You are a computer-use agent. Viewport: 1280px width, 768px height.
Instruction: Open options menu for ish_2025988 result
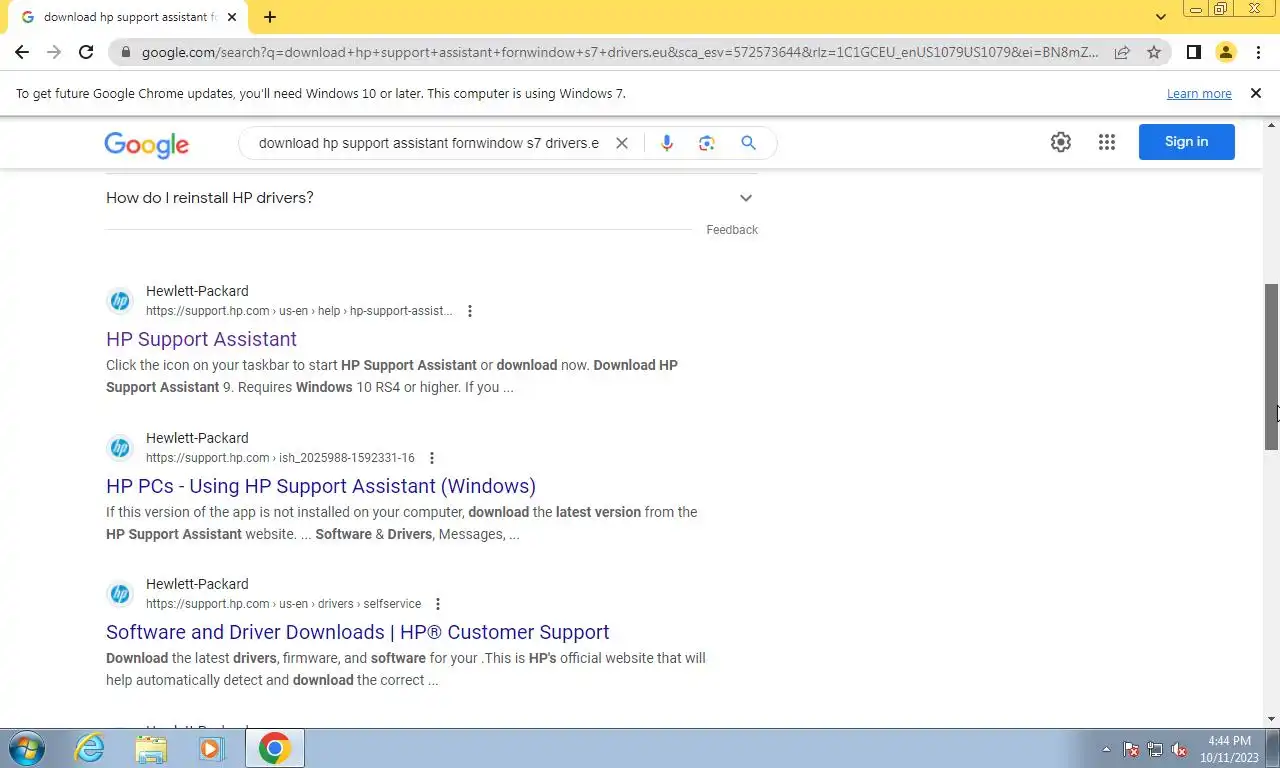coord(432,458)
